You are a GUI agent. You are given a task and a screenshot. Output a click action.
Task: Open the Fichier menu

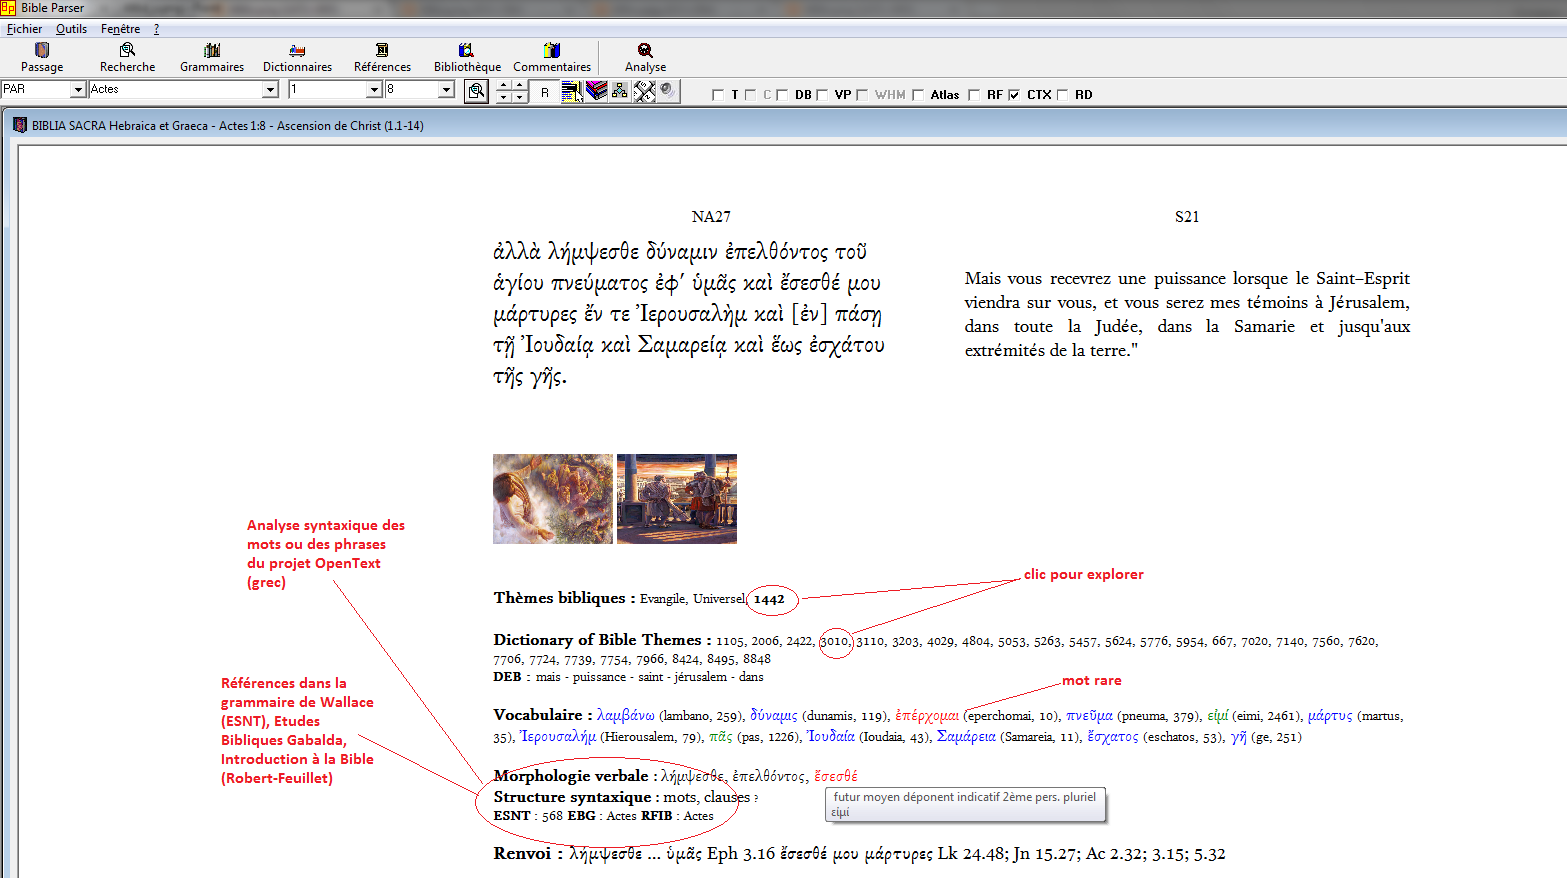[24, 29]
